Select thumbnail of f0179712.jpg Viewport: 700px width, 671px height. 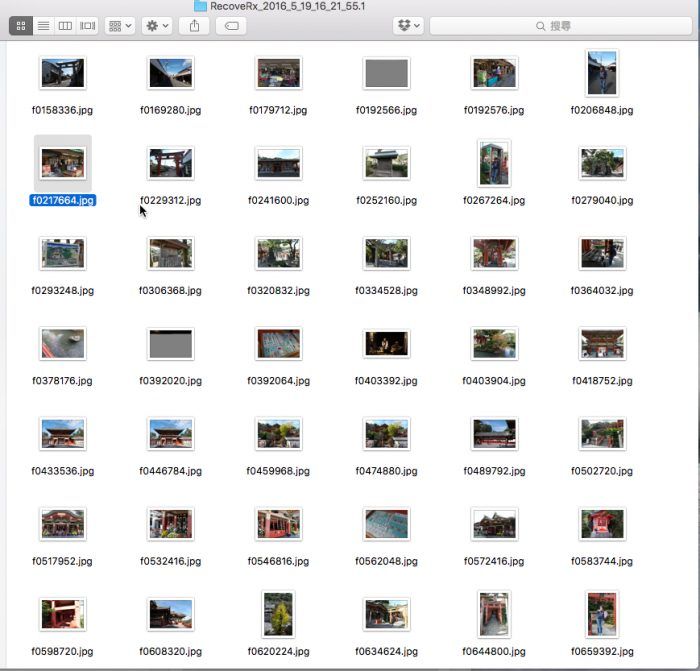pos(279,73)
